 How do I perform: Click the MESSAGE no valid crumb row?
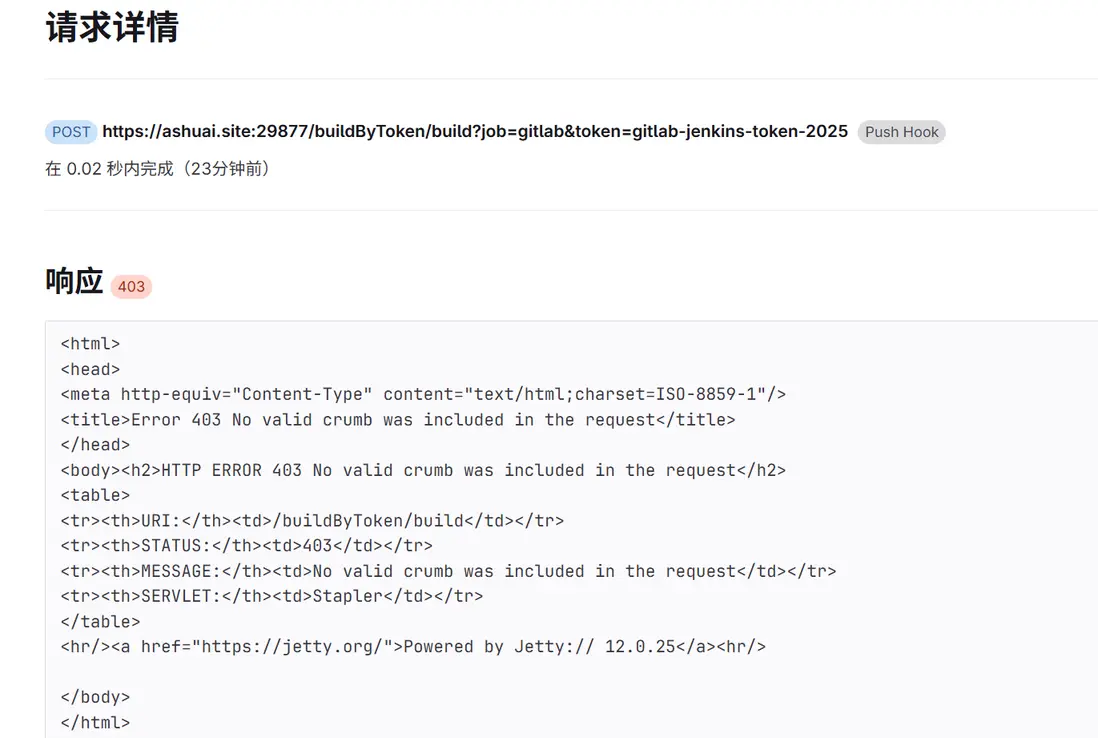tap(448, 571)
